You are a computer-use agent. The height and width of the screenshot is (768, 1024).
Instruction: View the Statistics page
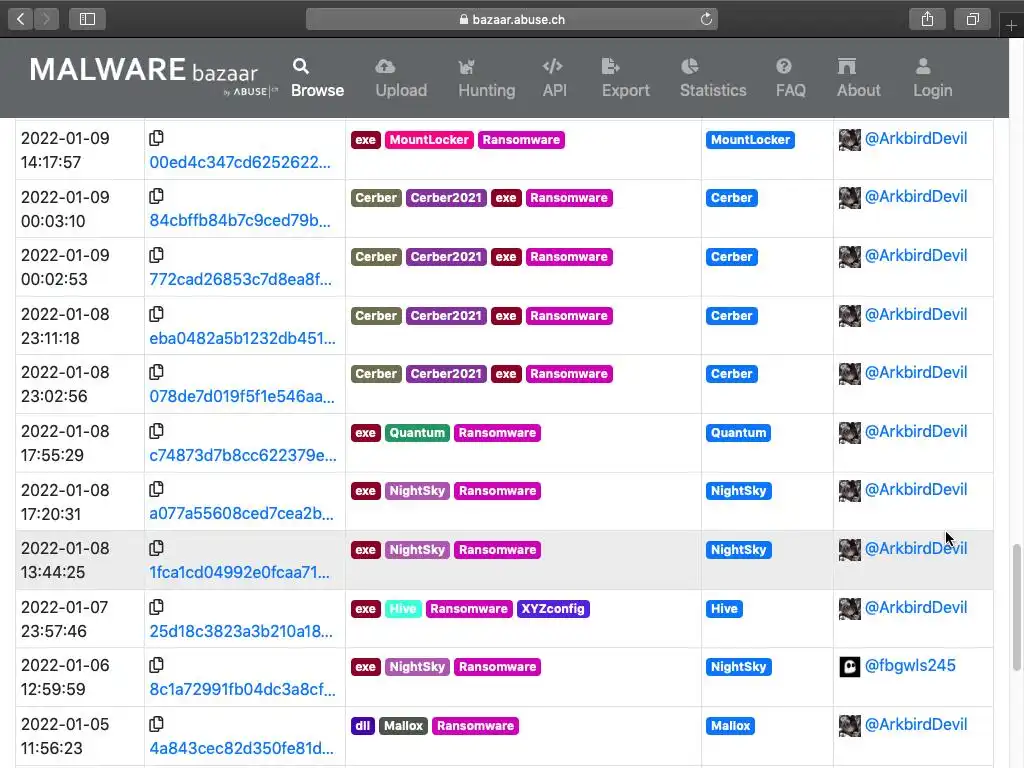(x=712, y=78)
